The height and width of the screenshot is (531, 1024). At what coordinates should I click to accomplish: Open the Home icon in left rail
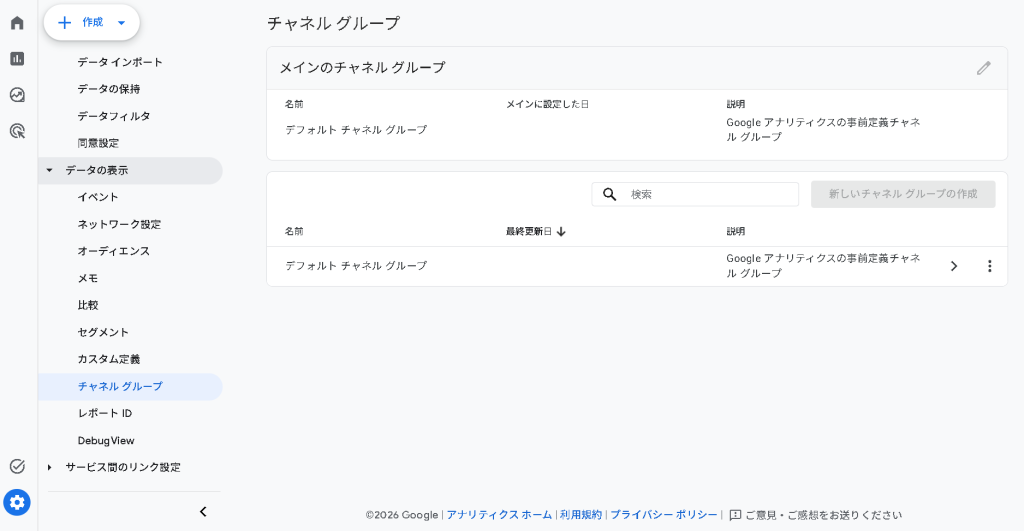(x=18, y=23)
